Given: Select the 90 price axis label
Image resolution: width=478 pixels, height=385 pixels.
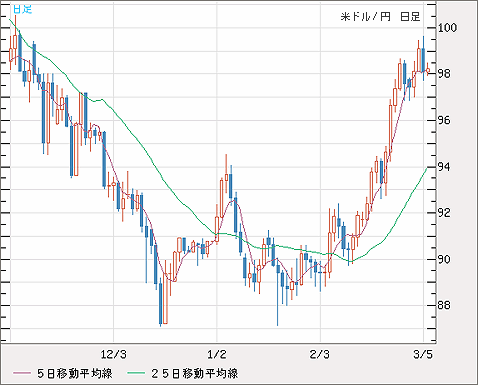Looking at the screenshot, I should [444, 259].
